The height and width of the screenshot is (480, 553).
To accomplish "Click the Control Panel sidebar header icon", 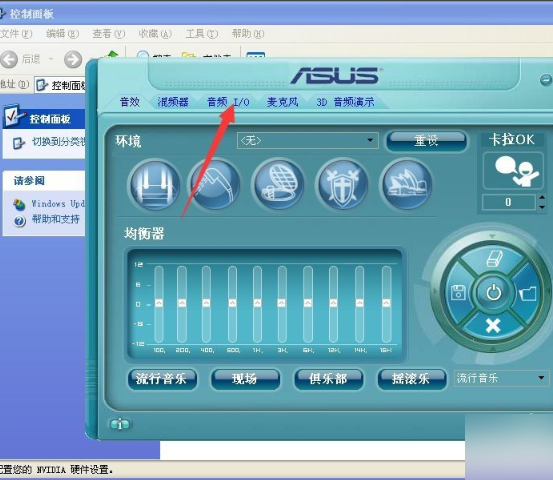I will pyautogui.click(x=13, y=116).
